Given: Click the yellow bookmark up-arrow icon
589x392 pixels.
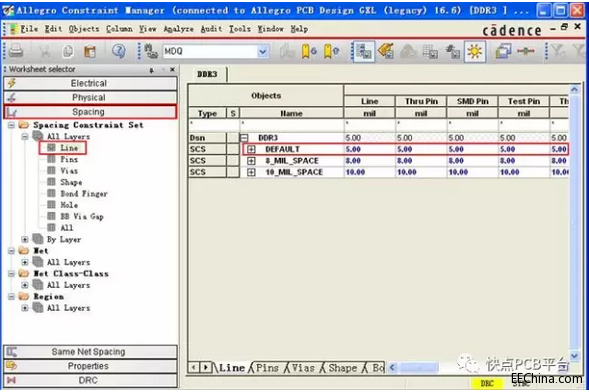Looking at the screenshot, I should coord(331,51).
